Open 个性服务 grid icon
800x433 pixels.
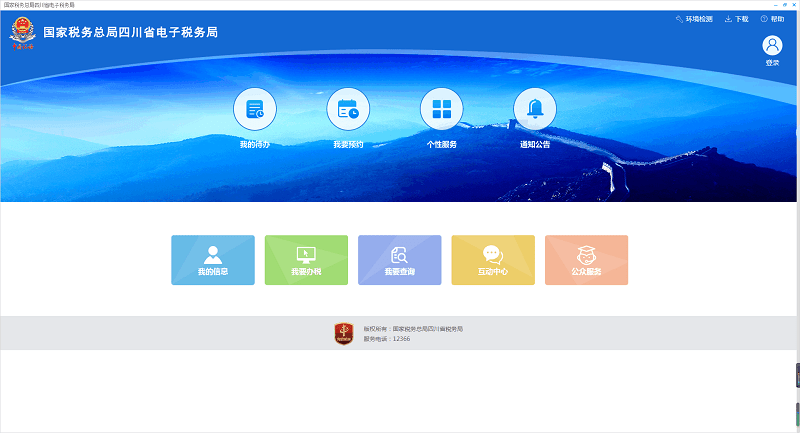(x=441, y=110)
